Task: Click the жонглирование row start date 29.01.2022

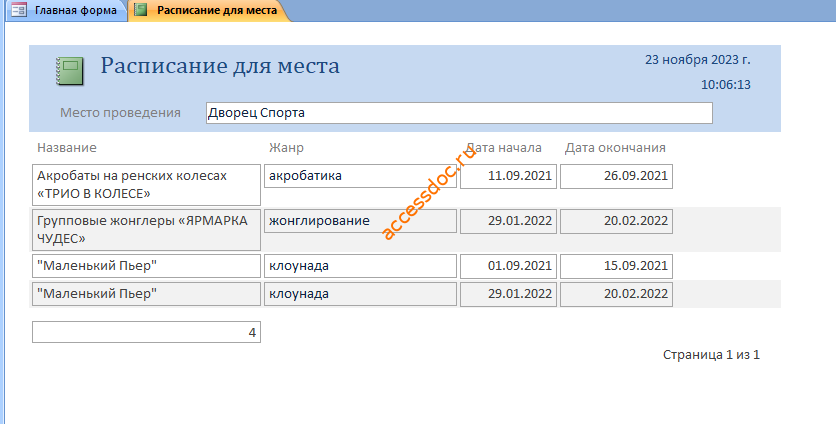Action: (x=508, y=221)
